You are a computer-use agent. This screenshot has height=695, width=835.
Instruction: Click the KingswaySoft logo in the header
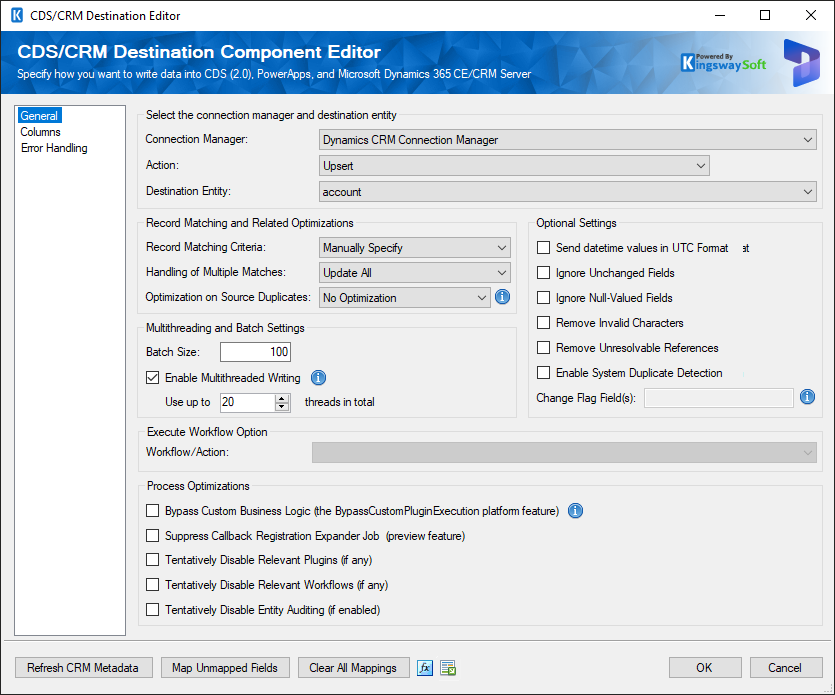[x=723, y=62]
